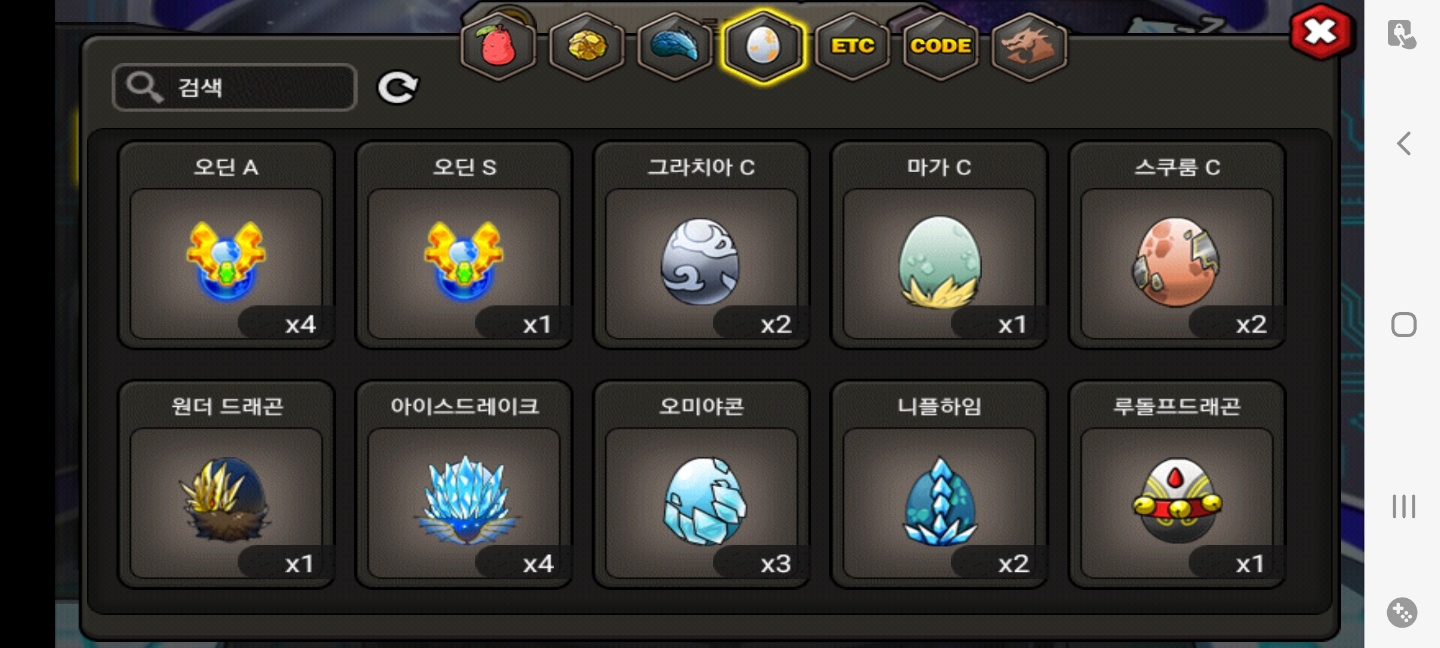Open the brown dragon head tab
Viewport: 1440px width, 648px height.
tap(1029, 46)
